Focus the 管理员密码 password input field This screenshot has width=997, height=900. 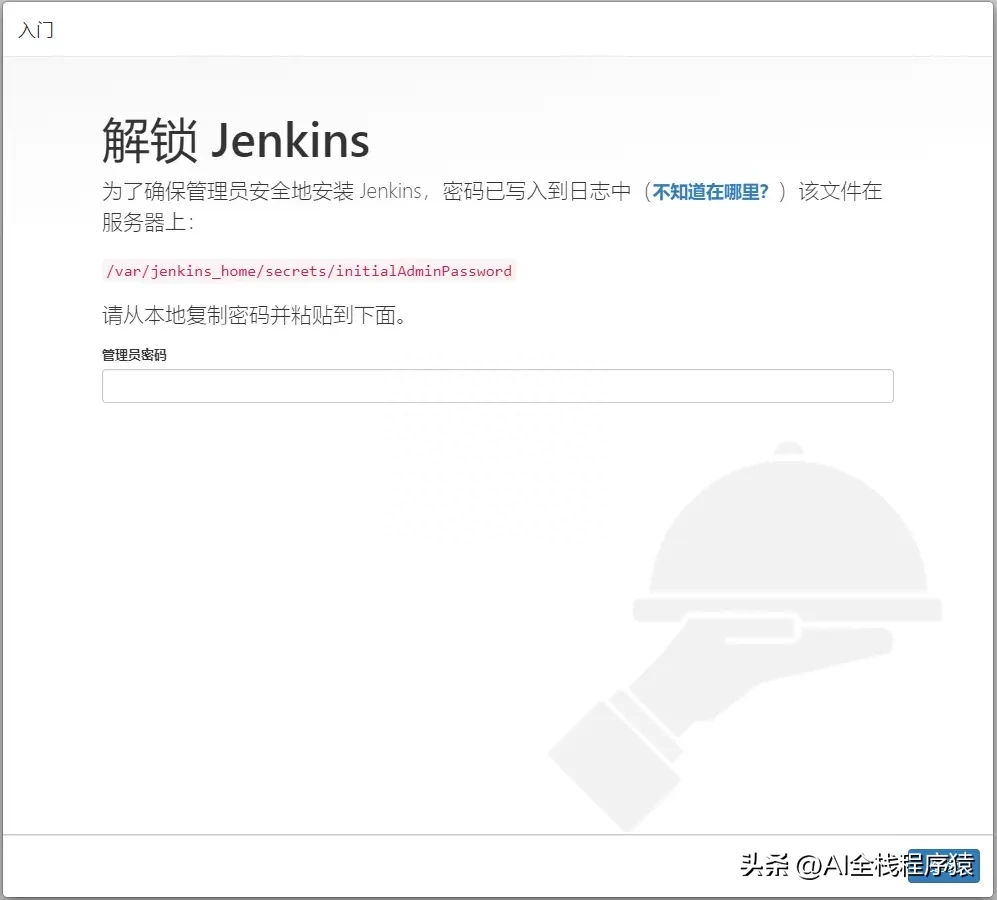497,386
